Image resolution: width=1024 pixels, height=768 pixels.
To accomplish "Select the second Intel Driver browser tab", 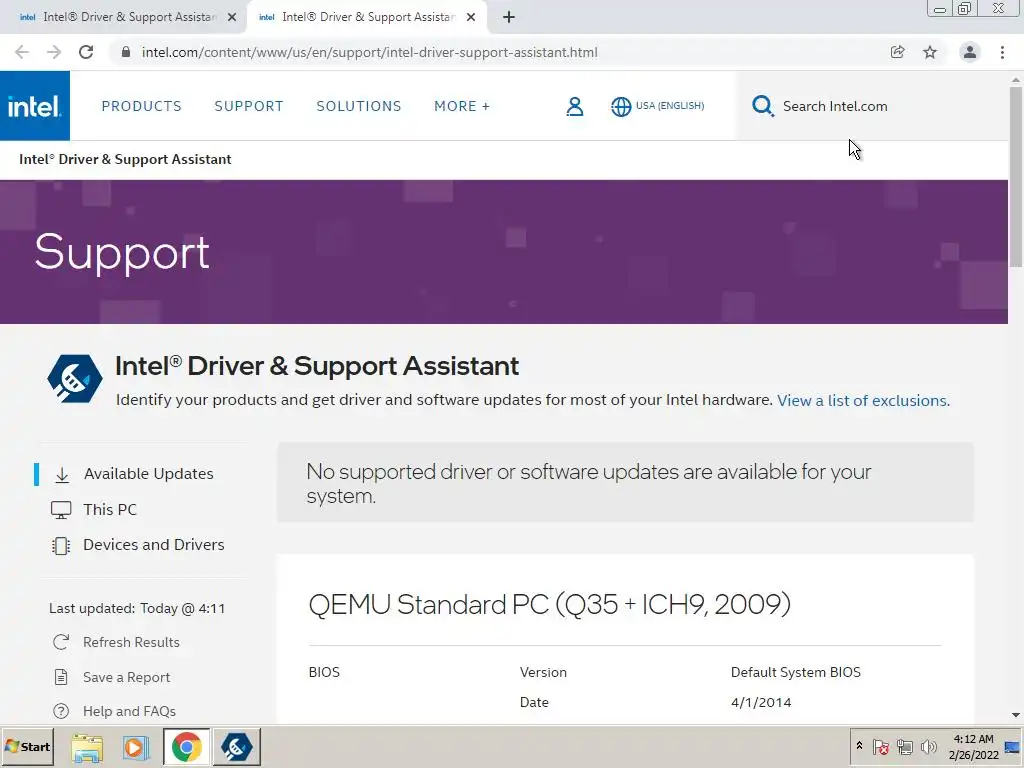I will pyautogui.click(x=366, y=17).
